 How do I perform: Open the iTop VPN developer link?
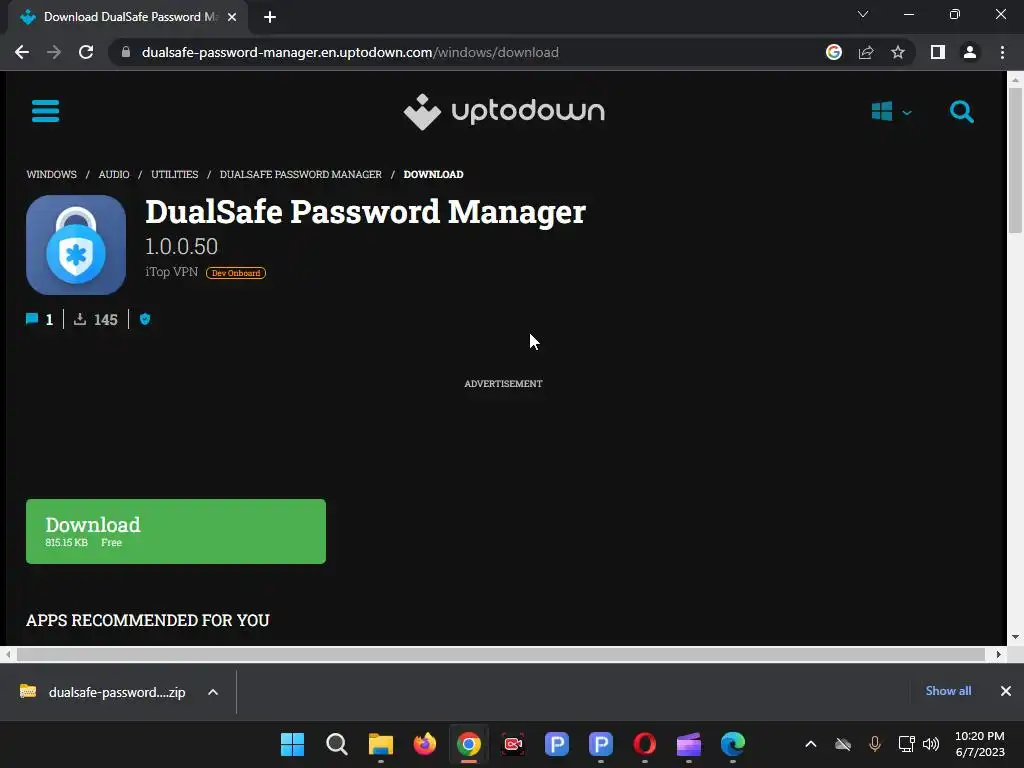(x=171, y=272)
